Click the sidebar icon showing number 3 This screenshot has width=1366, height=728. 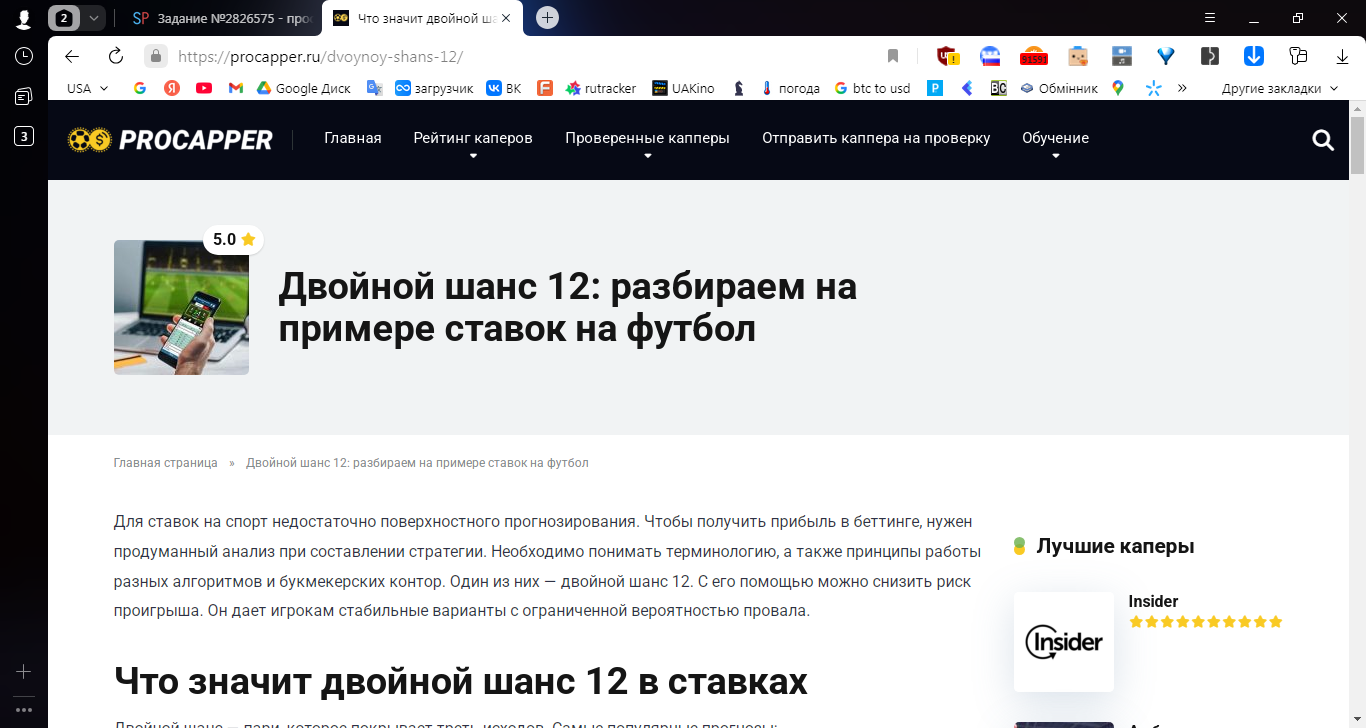click(x=24, y=136)
